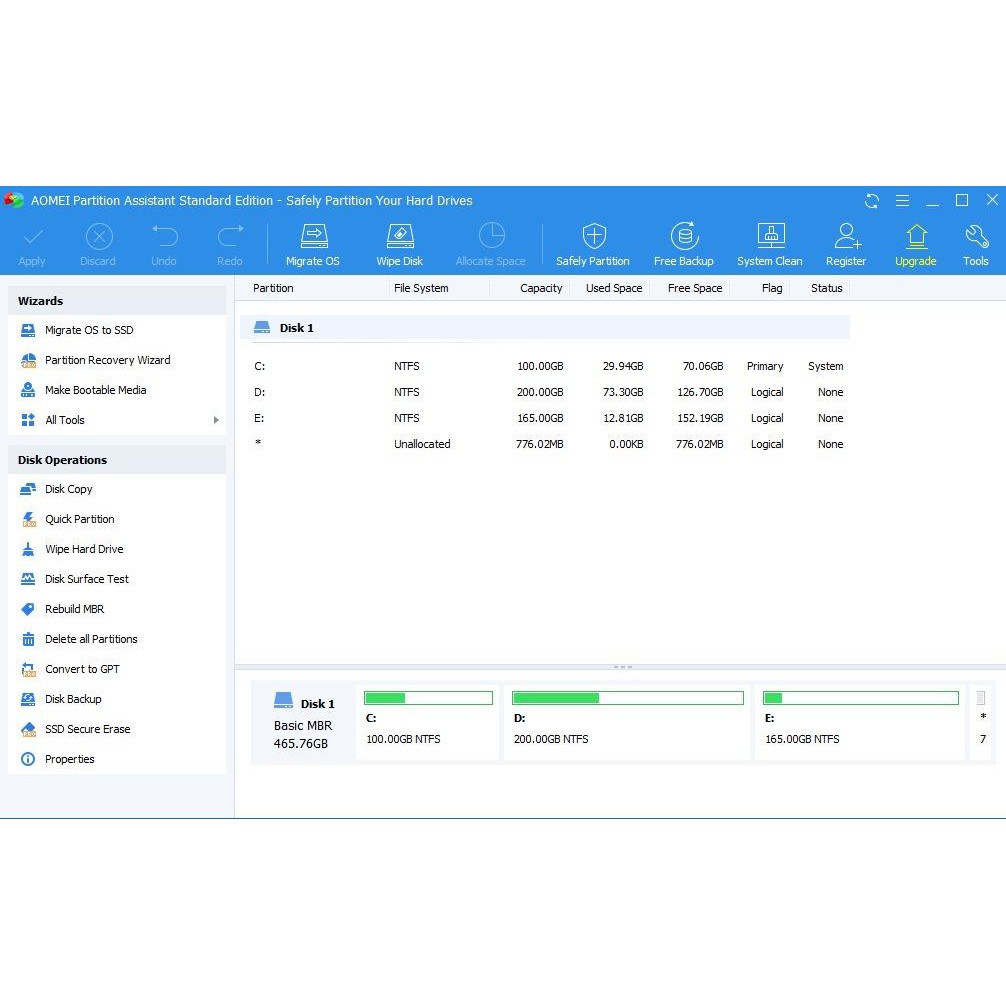Open the Wipe Disk tool
This screenshot has height=1006, width=1006.
point(399,242)
